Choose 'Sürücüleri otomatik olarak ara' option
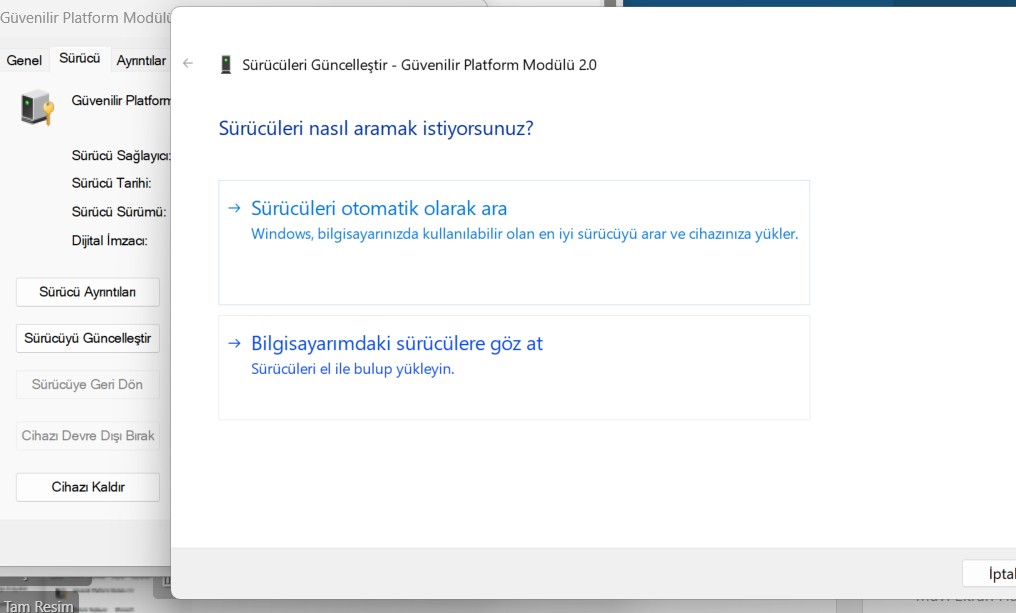The width and height of the screenshot is (1016, 613). click(x=514, y=242)
